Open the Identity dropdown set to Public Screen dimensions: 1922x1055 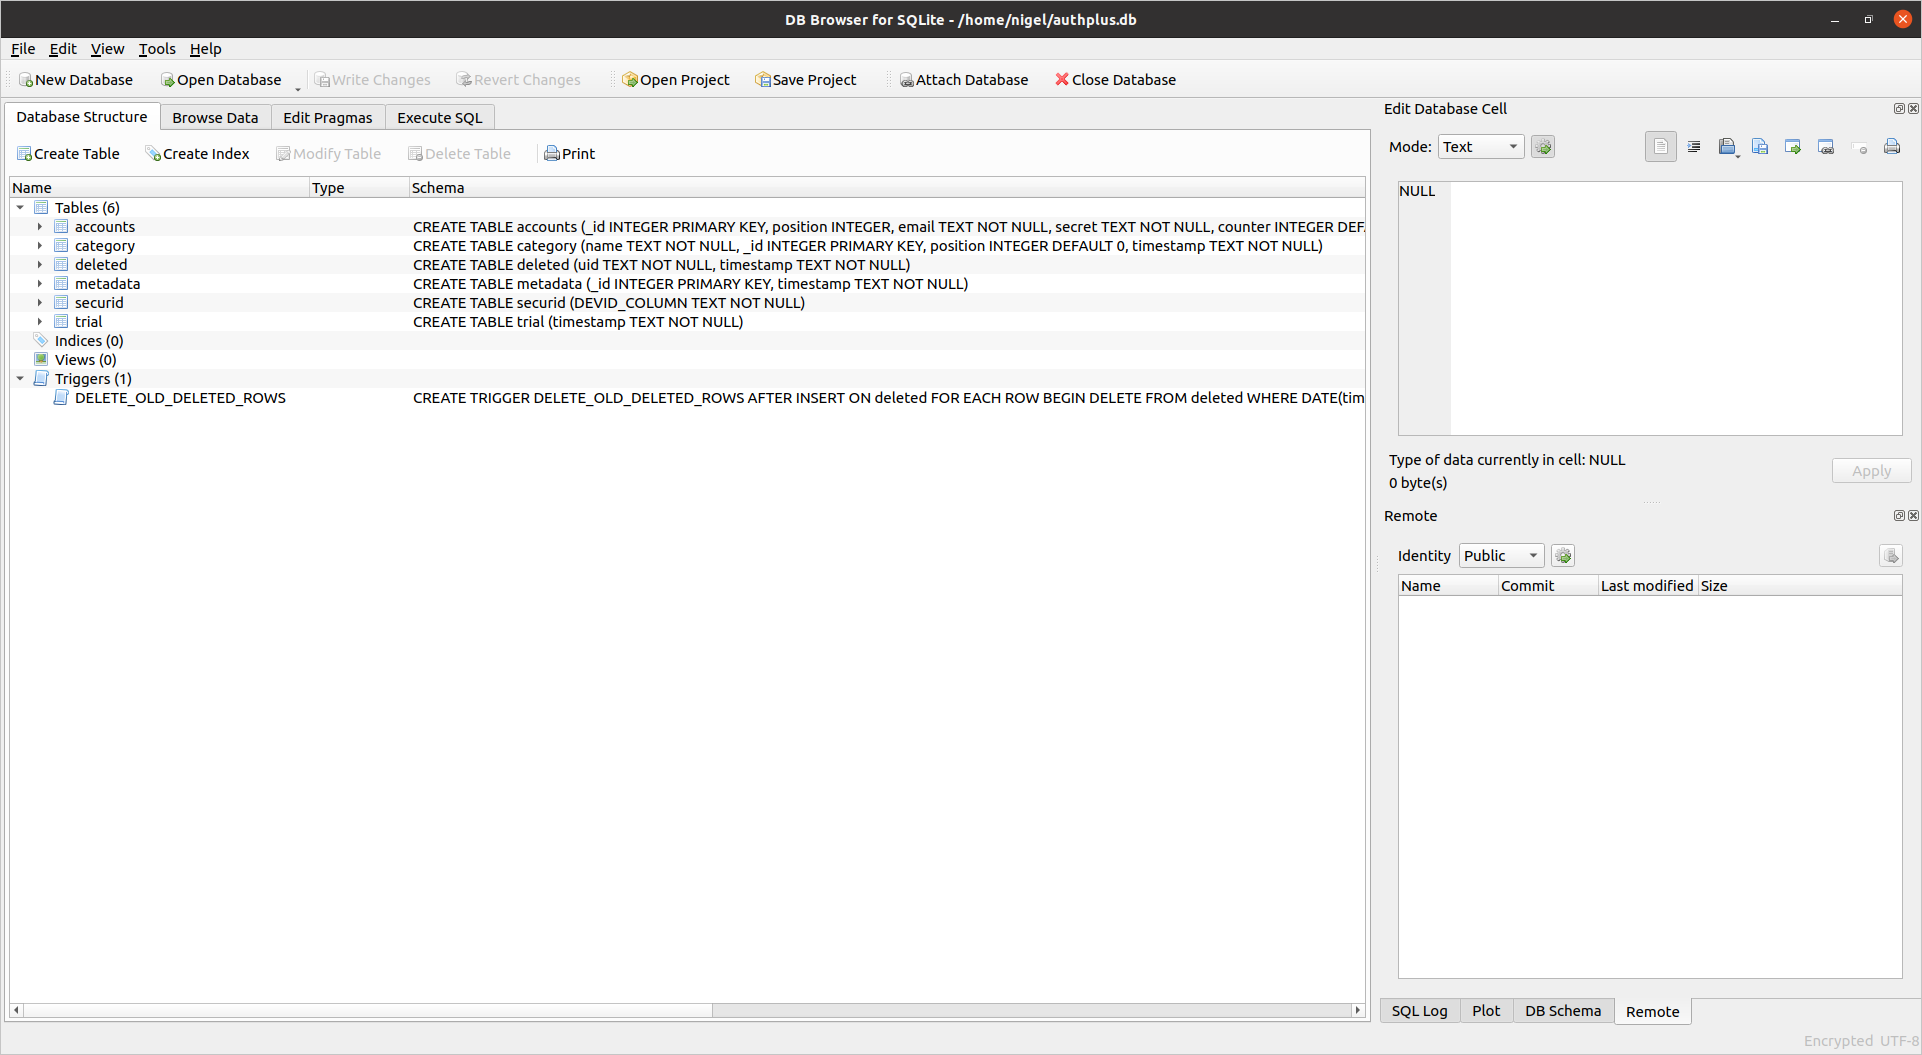[x=1502, y=556]
